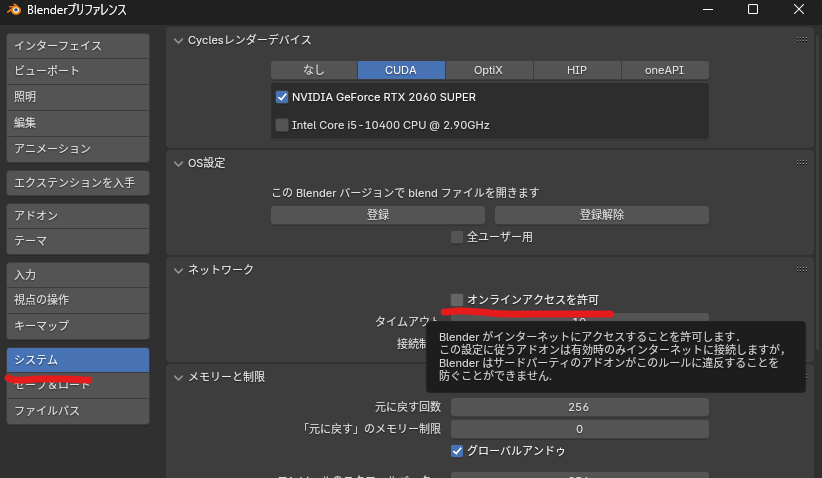Collapse the メモリーと制限 panel
822x478 pixels.
point(178,377)
